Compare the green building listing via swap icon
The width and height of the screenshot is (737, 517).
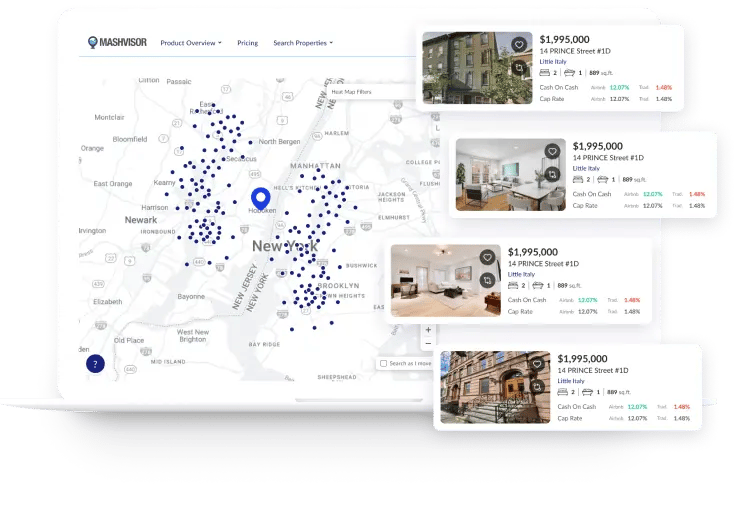(x=519, y=68)
